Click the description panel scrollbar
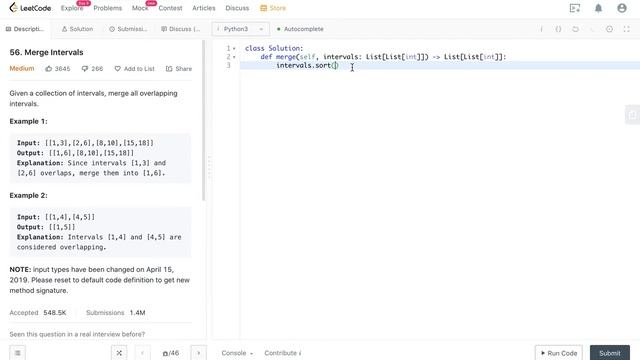This screenshot has width=640, height=360. 204,120
